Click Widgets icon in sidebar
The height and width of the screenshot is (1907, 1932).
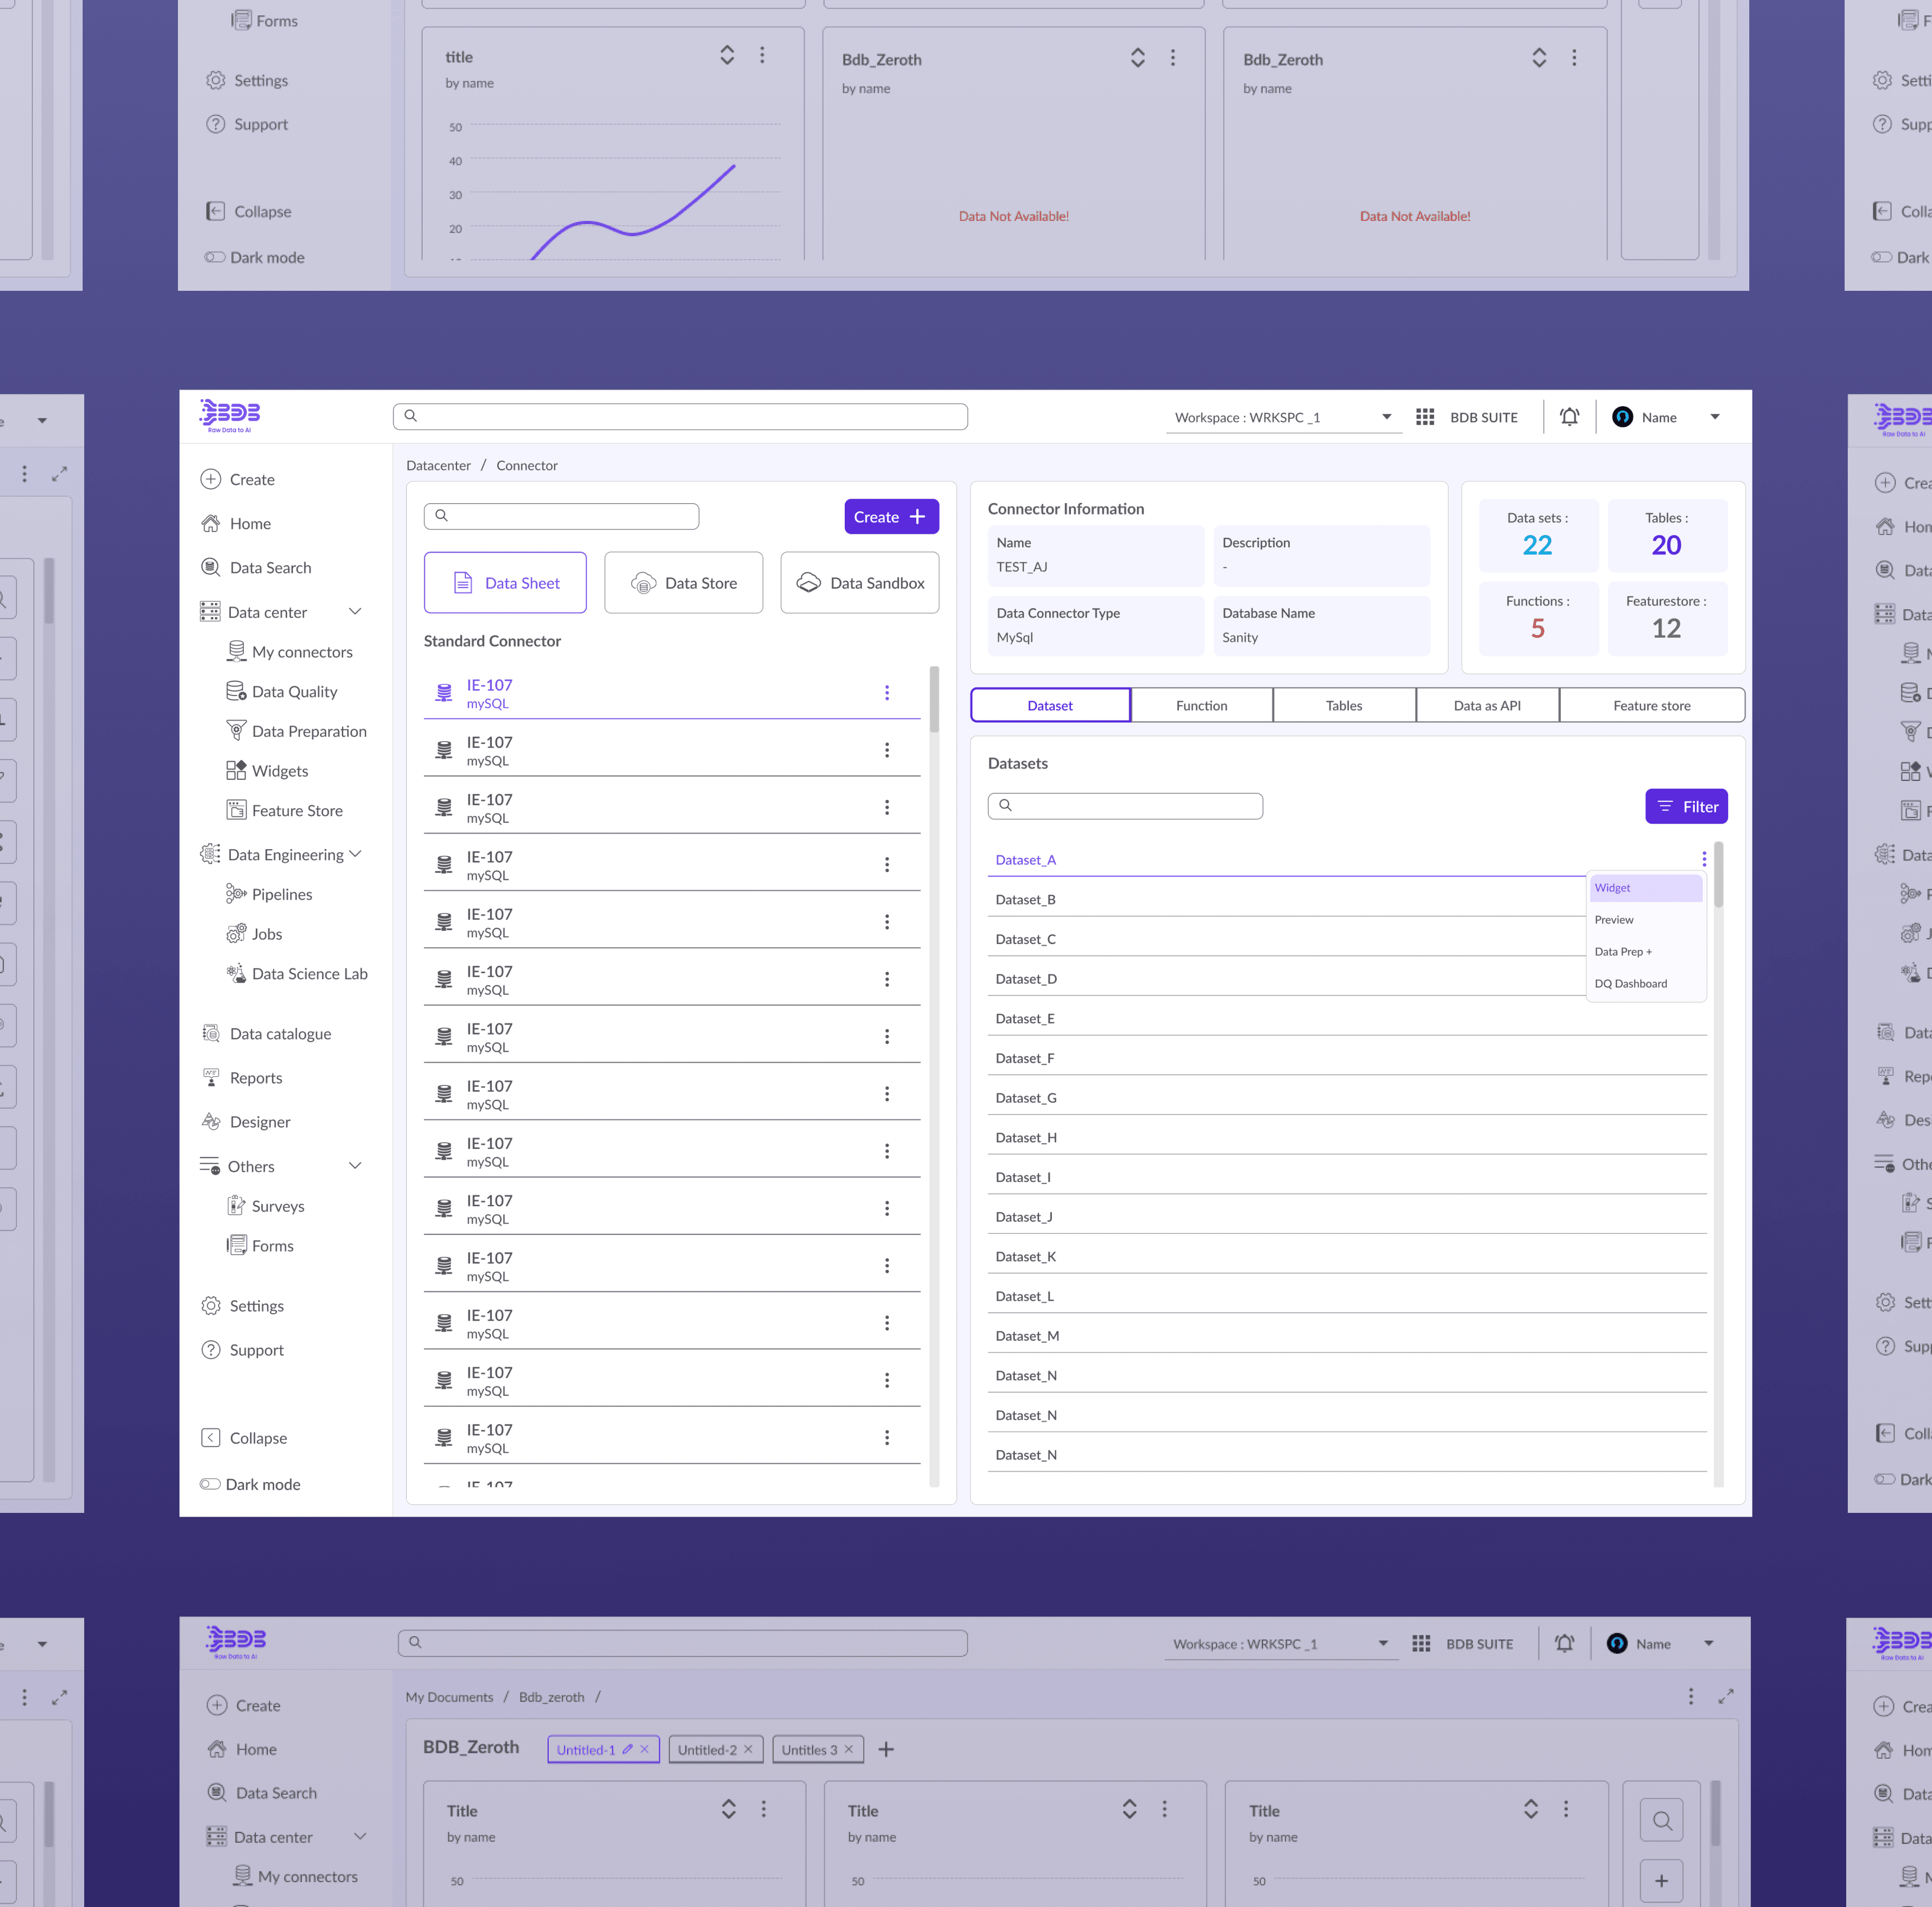tap(236, 770)
